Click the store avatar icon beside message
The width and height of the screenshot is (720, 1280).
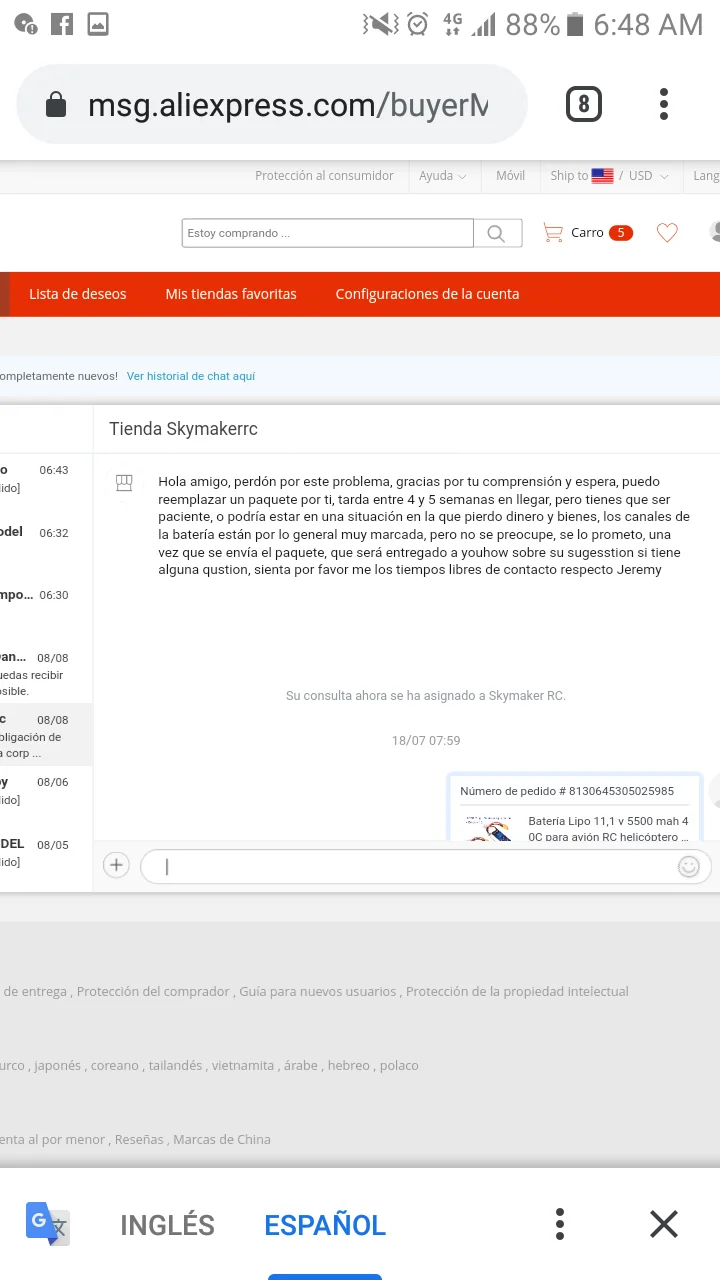(x=124, y=483)
